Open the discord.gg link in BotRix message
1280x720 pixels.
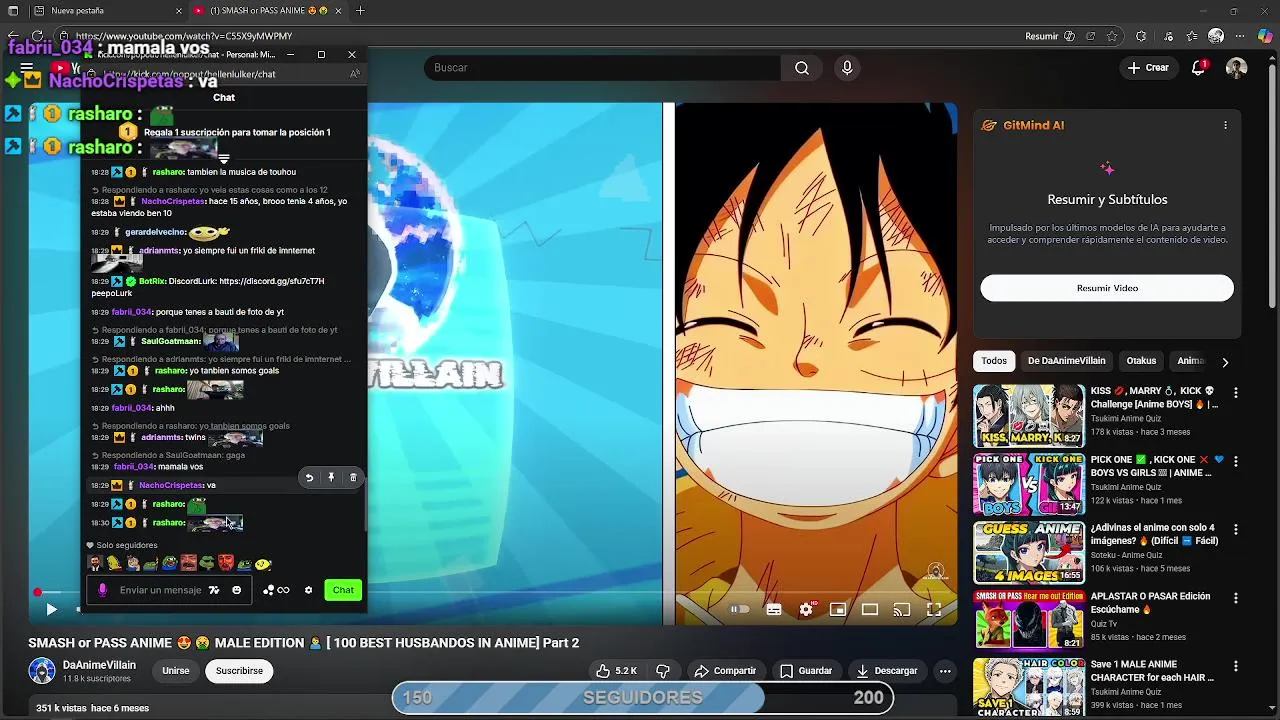(x=271, y=282)
